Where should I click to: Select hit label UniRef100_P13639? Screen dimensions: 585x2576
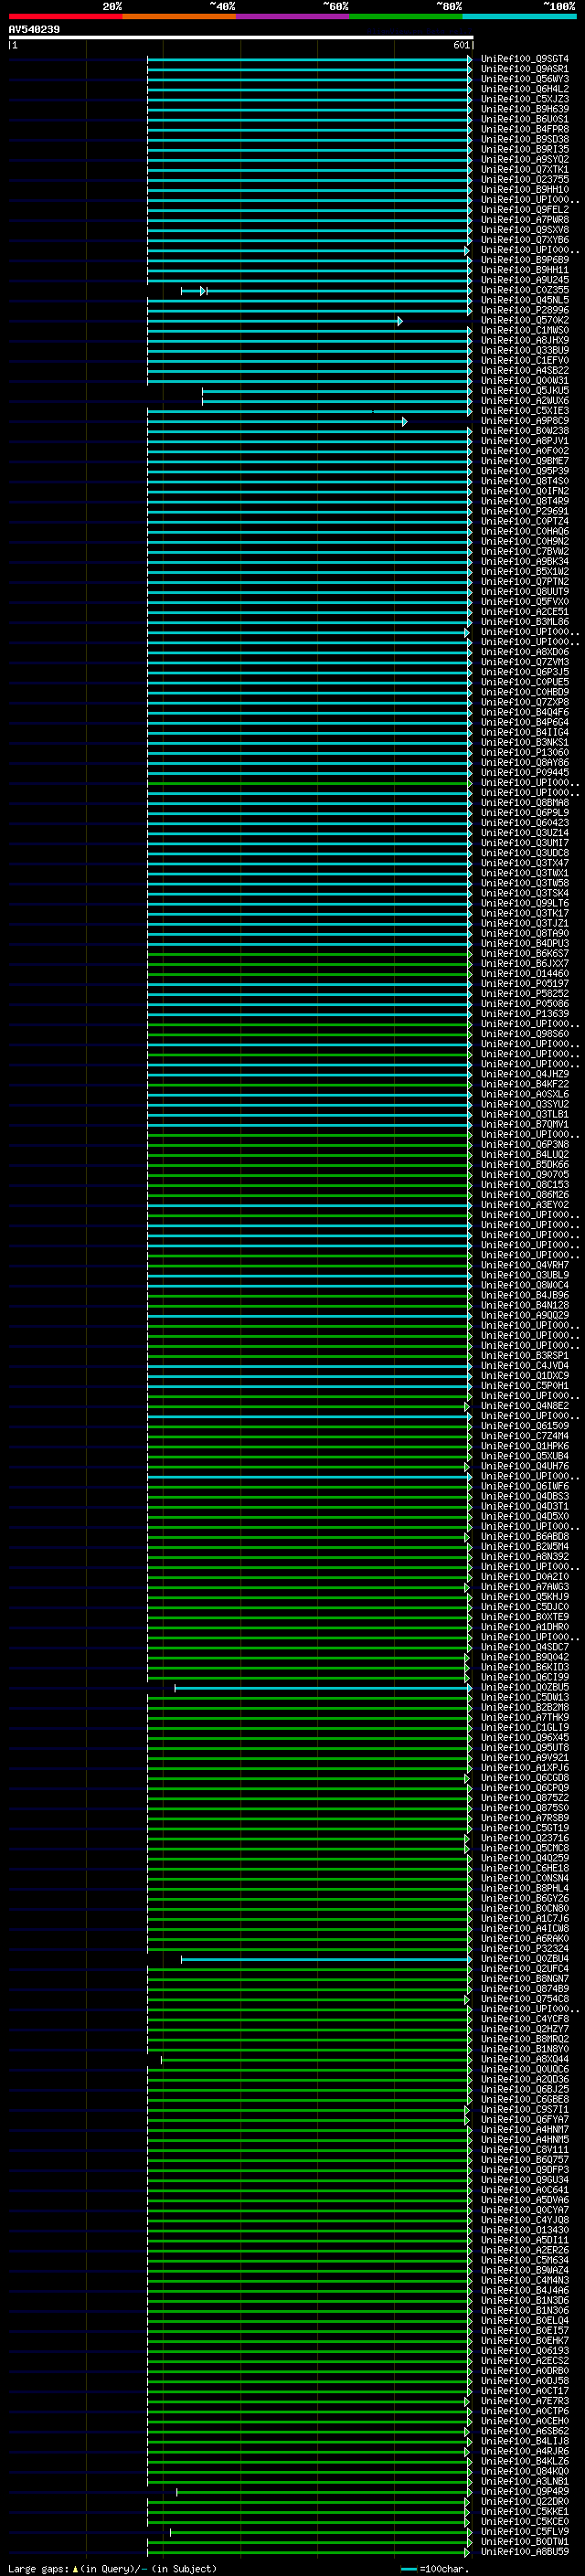pyautogui.click(x=524, y=1014)
